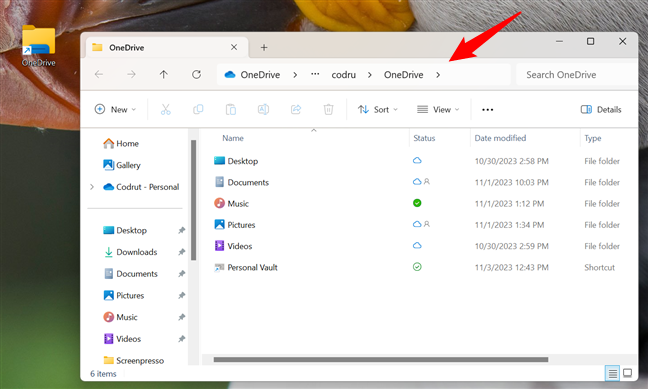Screen dimensions: 648x389
Task: Click inside the Search OneDrive field
Action: tap(577, 75)
